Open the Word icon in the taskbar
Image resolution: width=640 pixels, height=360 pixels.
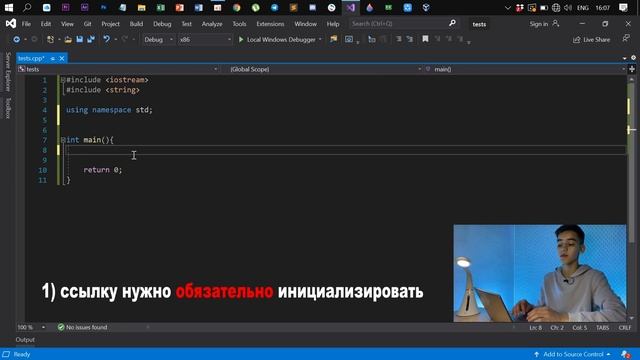198,7
